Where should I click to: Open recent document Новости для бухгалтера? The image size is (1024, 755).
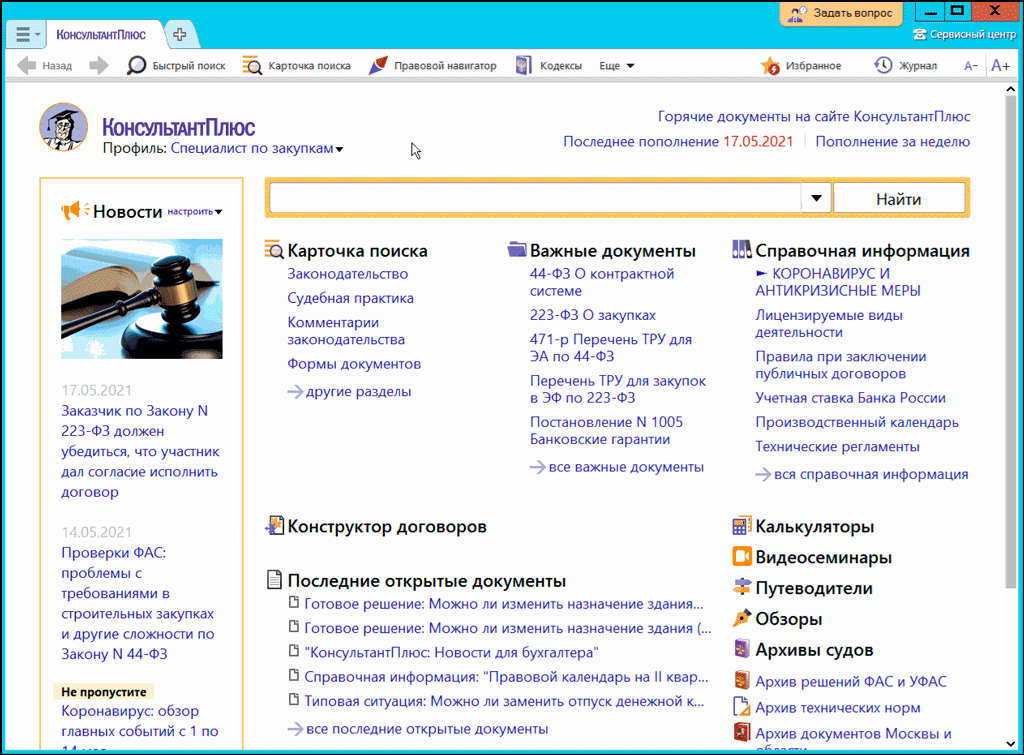pos(451,652)
